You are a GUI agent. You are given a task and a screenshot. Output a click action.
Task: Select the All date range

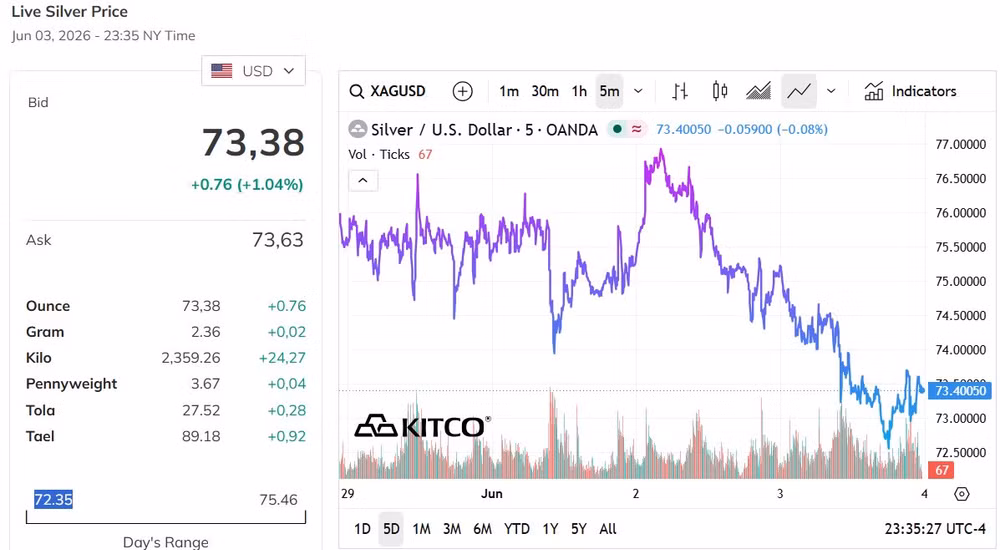pyautogui.click(x=608, y=529)
